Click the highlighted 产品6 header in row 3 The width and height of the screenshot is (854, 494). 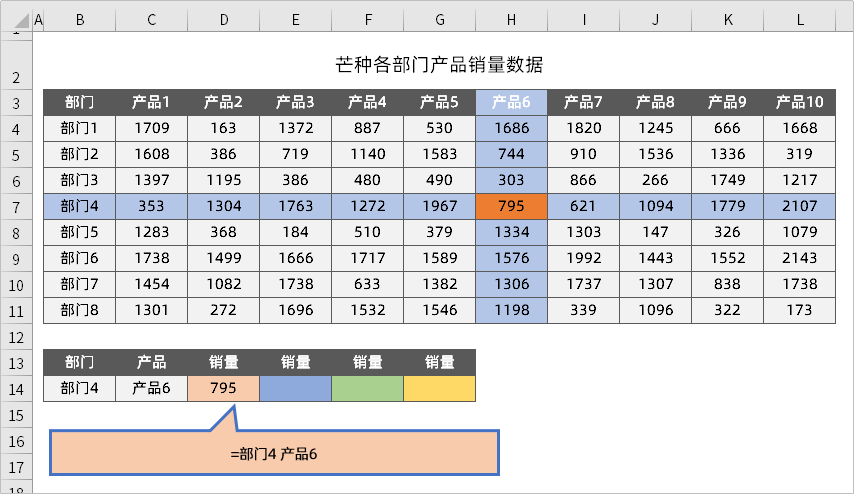tap(511, 102)
